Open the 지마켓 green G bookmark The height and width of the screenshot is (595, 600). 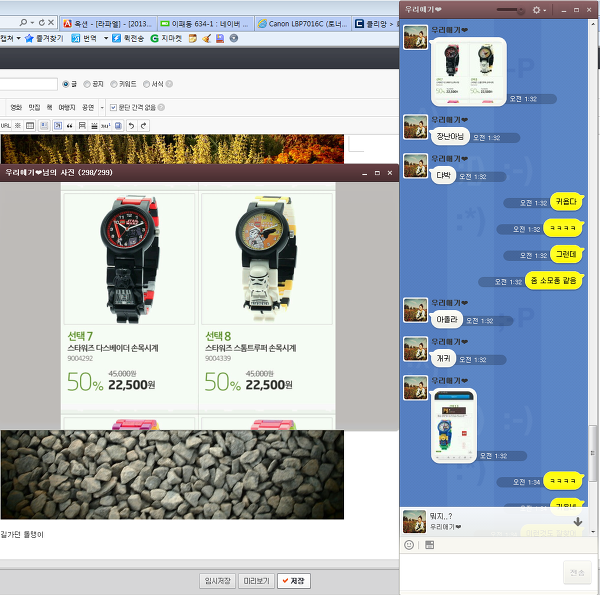point(166,38)
